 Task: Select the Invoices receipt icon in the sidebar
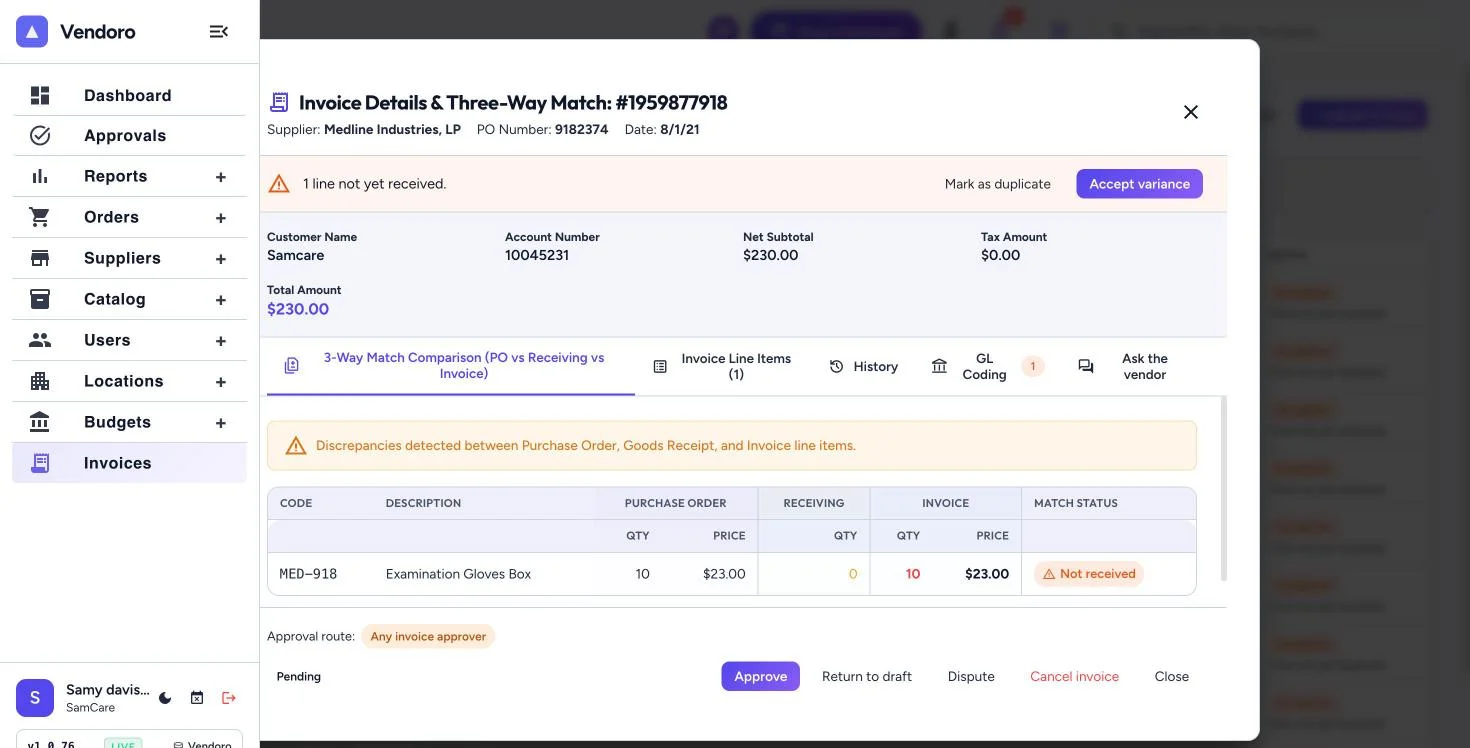(x=40, y=463)
